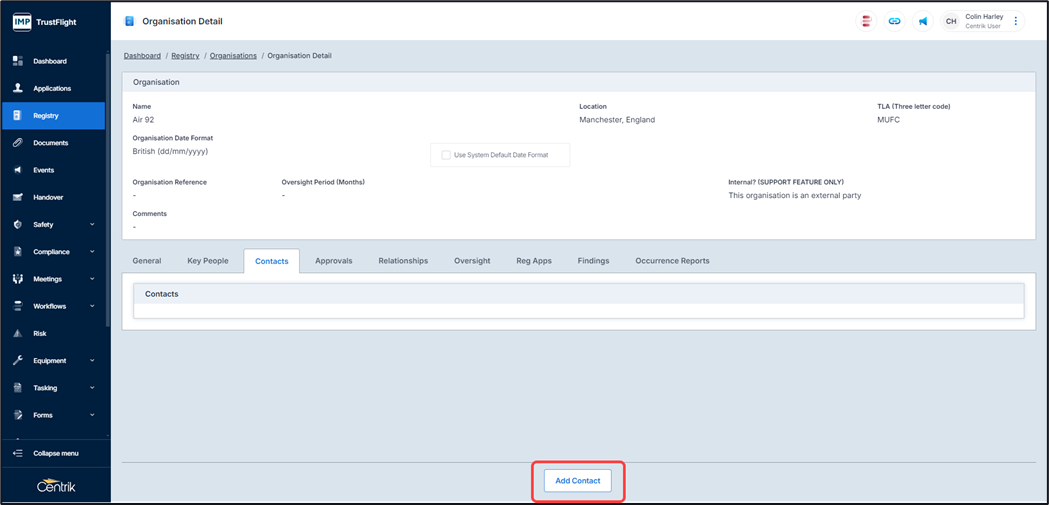Open Events megaphone icon in sidebar
The image size is (1049, 505).
click(x=18, y=170)
